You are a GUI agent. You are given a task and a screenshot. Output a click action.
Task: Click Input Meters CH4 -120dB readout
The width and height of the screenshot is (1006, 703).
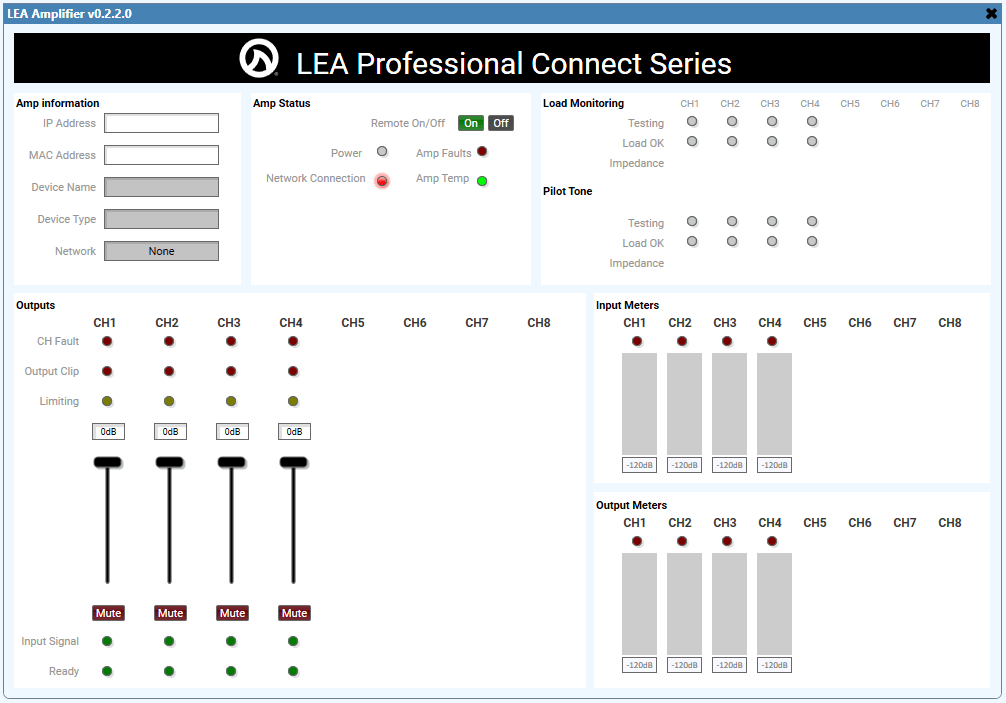pyautogui.click(x=774, y=465)
